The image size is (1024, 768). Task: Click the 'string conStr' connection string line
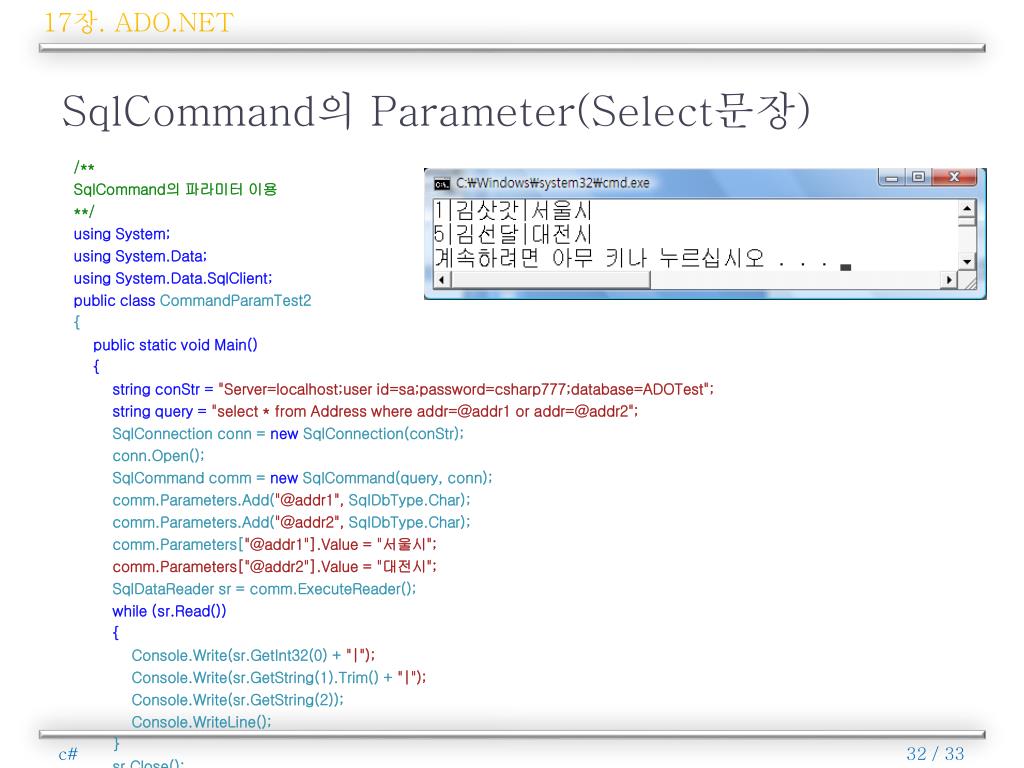(413, 389)
